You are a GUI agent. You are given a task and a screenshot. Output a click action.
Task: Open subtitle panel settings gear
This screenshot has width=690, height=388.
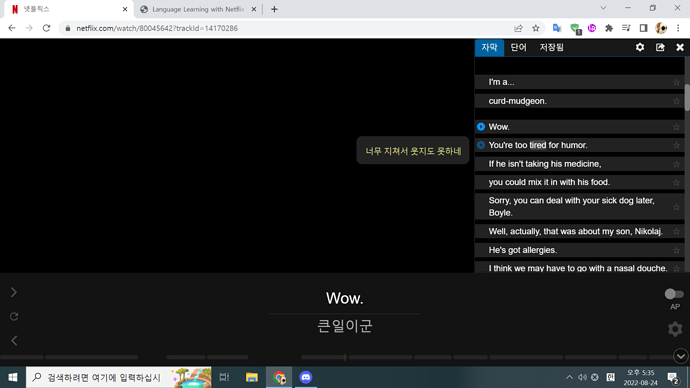640,47
